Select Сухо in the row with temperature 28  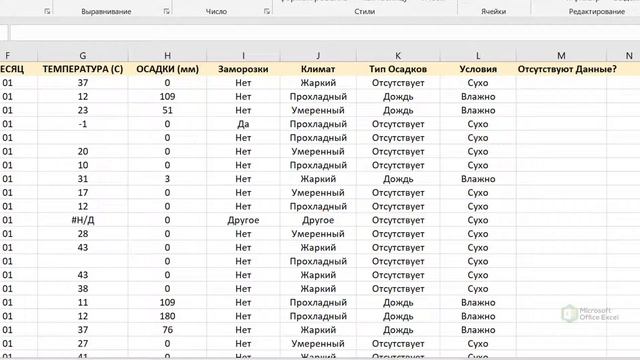pyautogui.click(x=478, y=234)
